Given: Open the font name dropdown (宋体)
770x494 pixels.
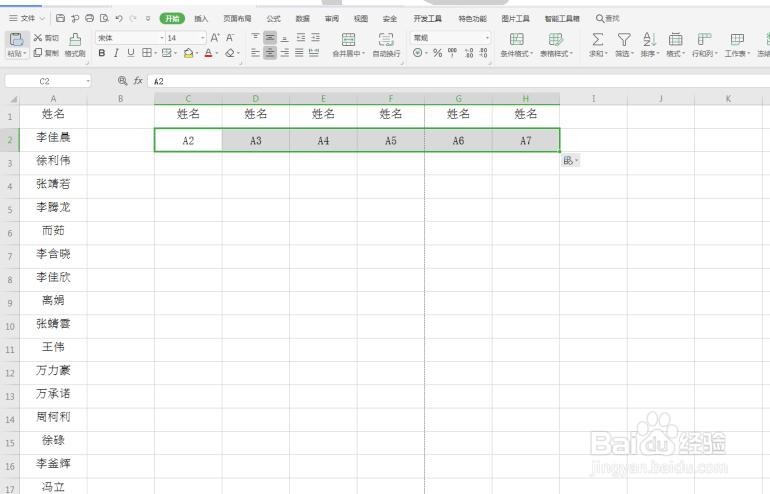Looking at the screenshot, I should pos(162,38).
